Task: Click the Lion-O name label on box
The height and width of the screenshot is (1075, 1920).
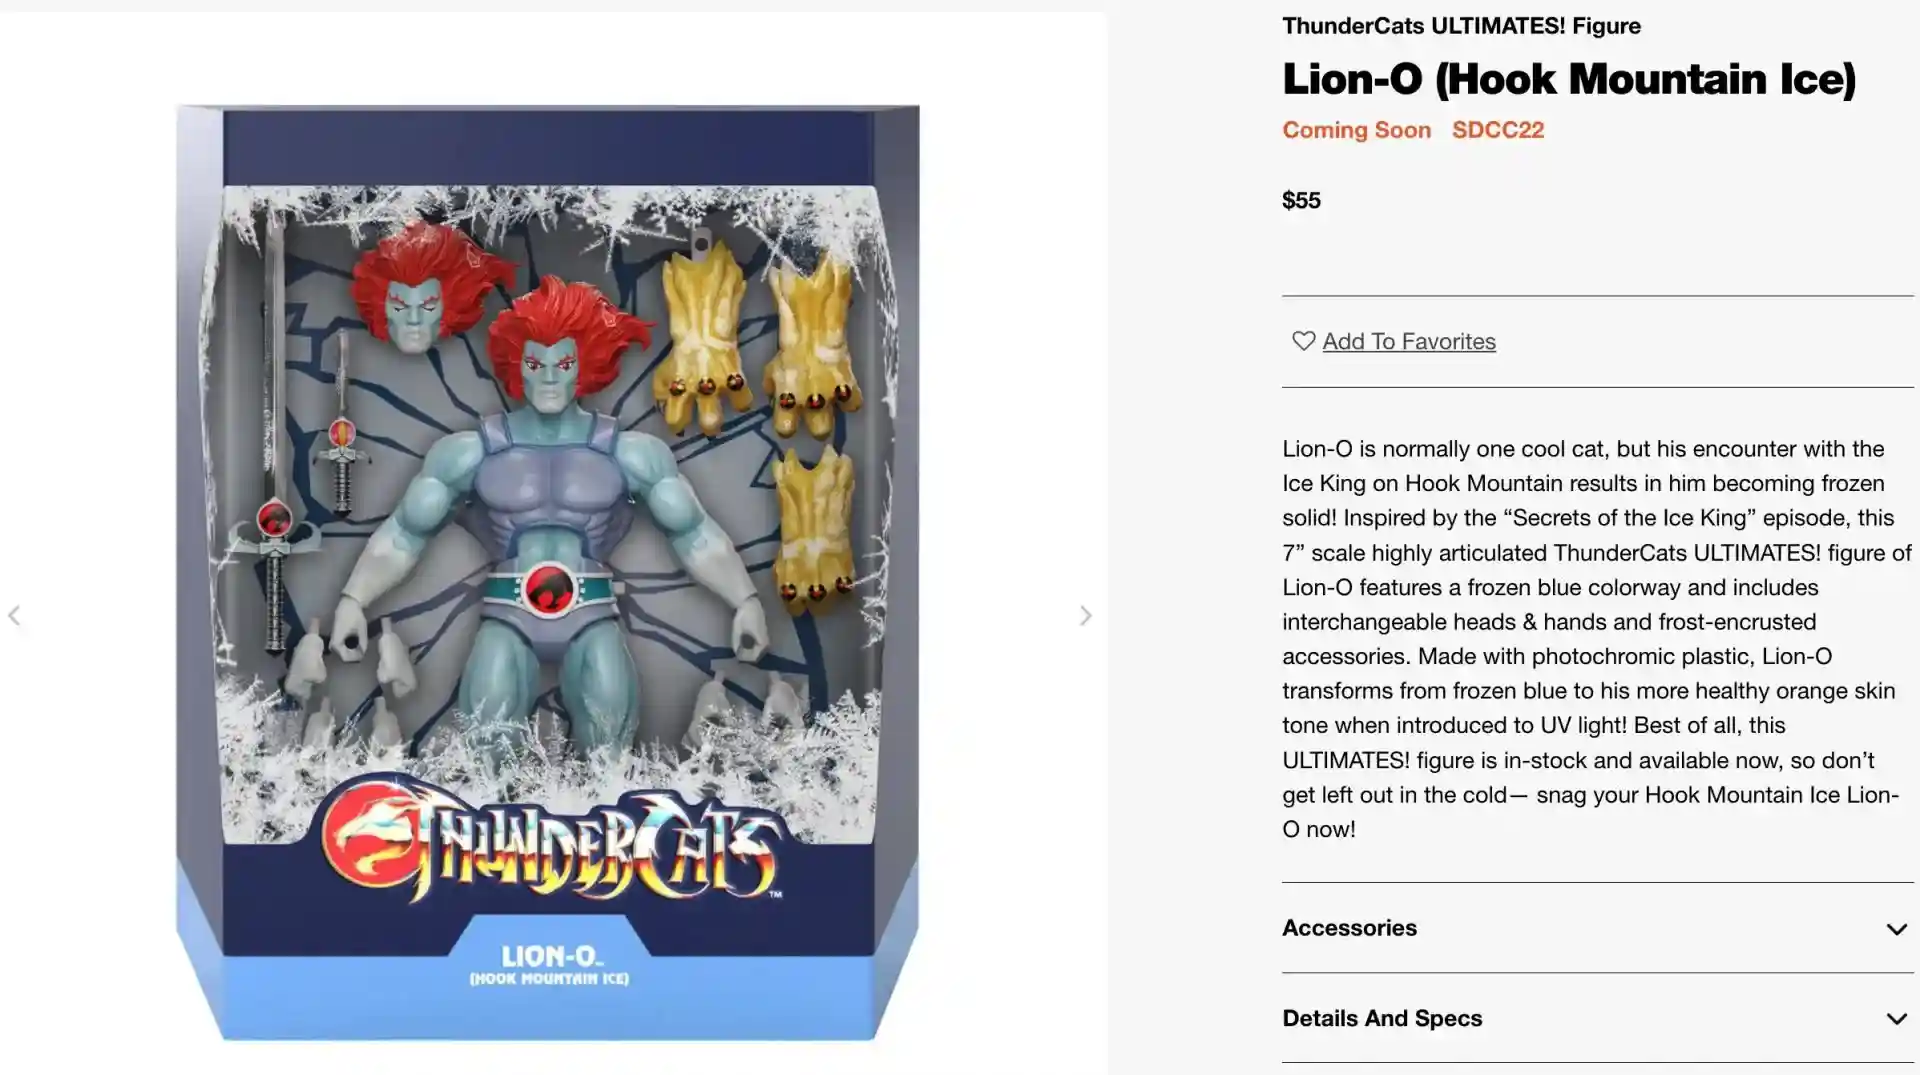Action: [550, 965]
